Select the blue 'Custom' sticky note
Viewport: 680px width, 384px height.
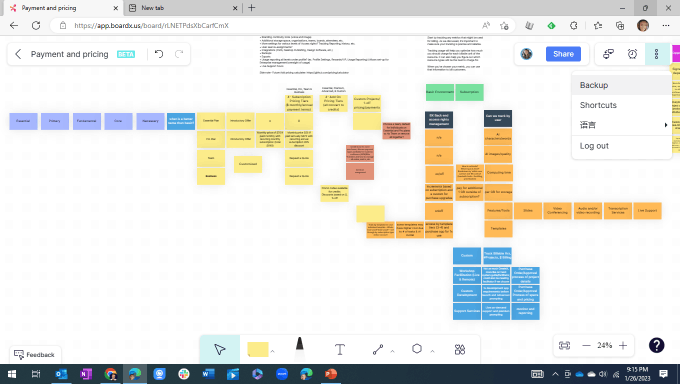[x=467, y=256]
